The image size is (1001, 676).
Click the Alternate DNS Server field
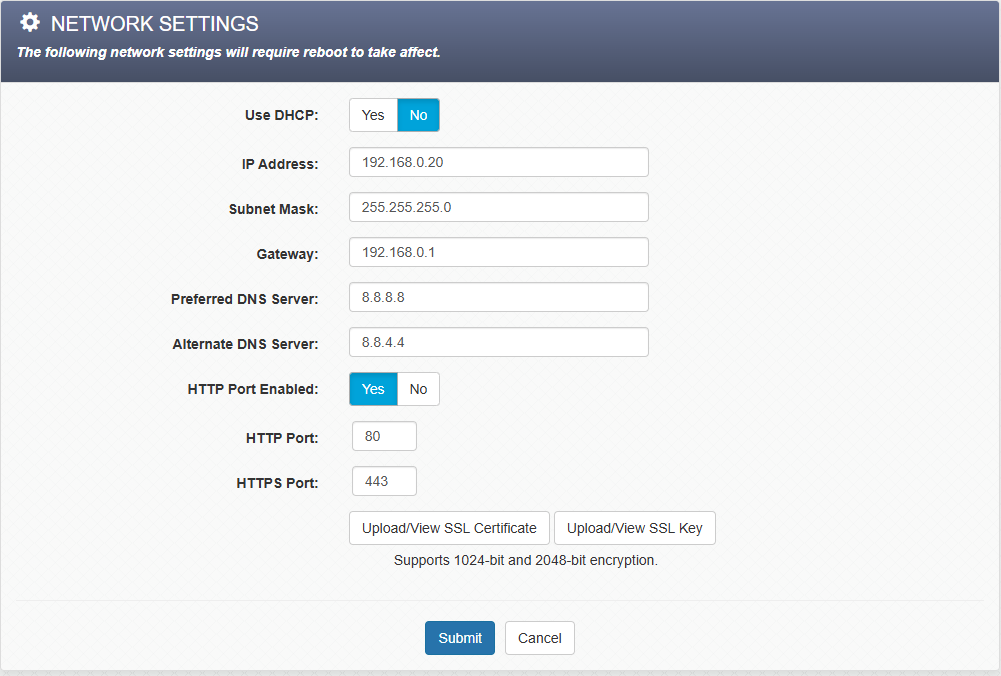coord(498,342)
